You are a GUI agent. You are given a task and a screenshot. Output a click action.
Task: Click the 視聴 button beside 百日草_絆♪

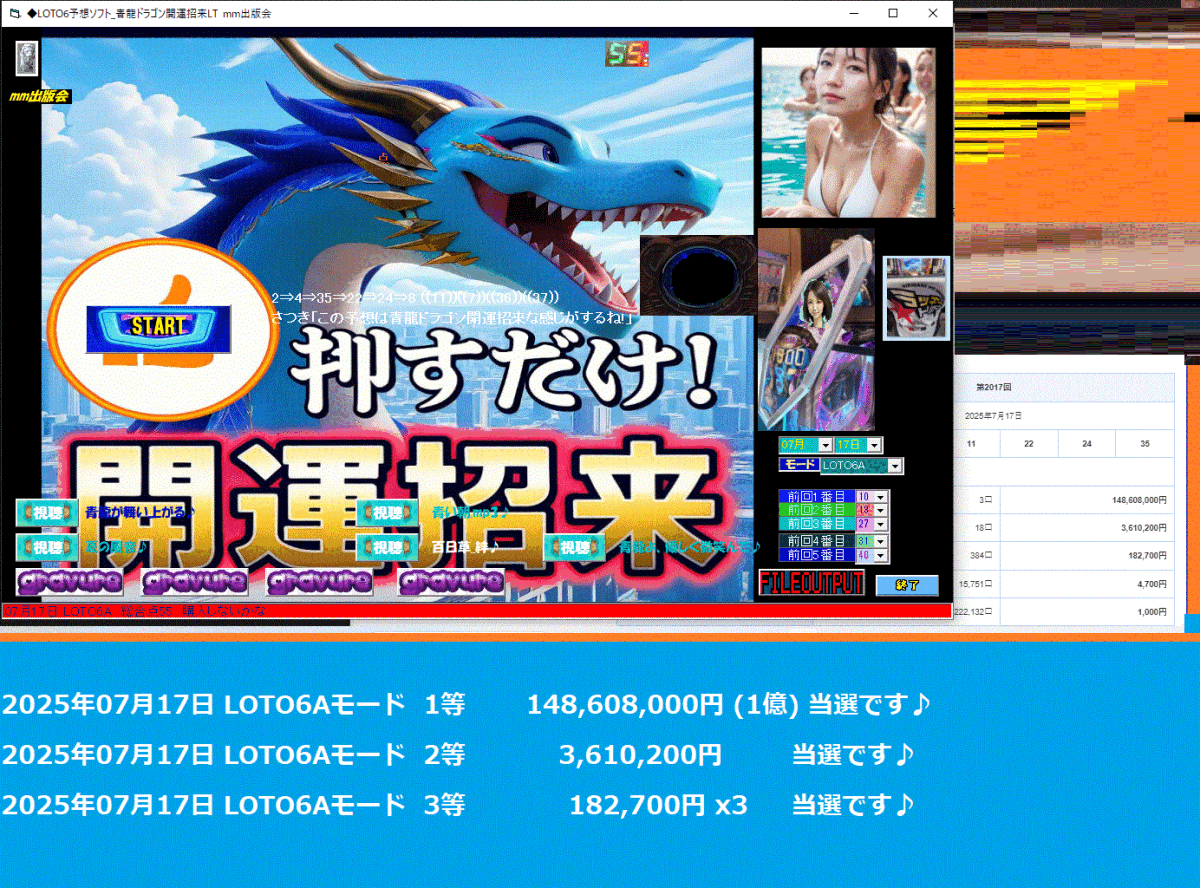pyautogui.click(x=387, y=547)
